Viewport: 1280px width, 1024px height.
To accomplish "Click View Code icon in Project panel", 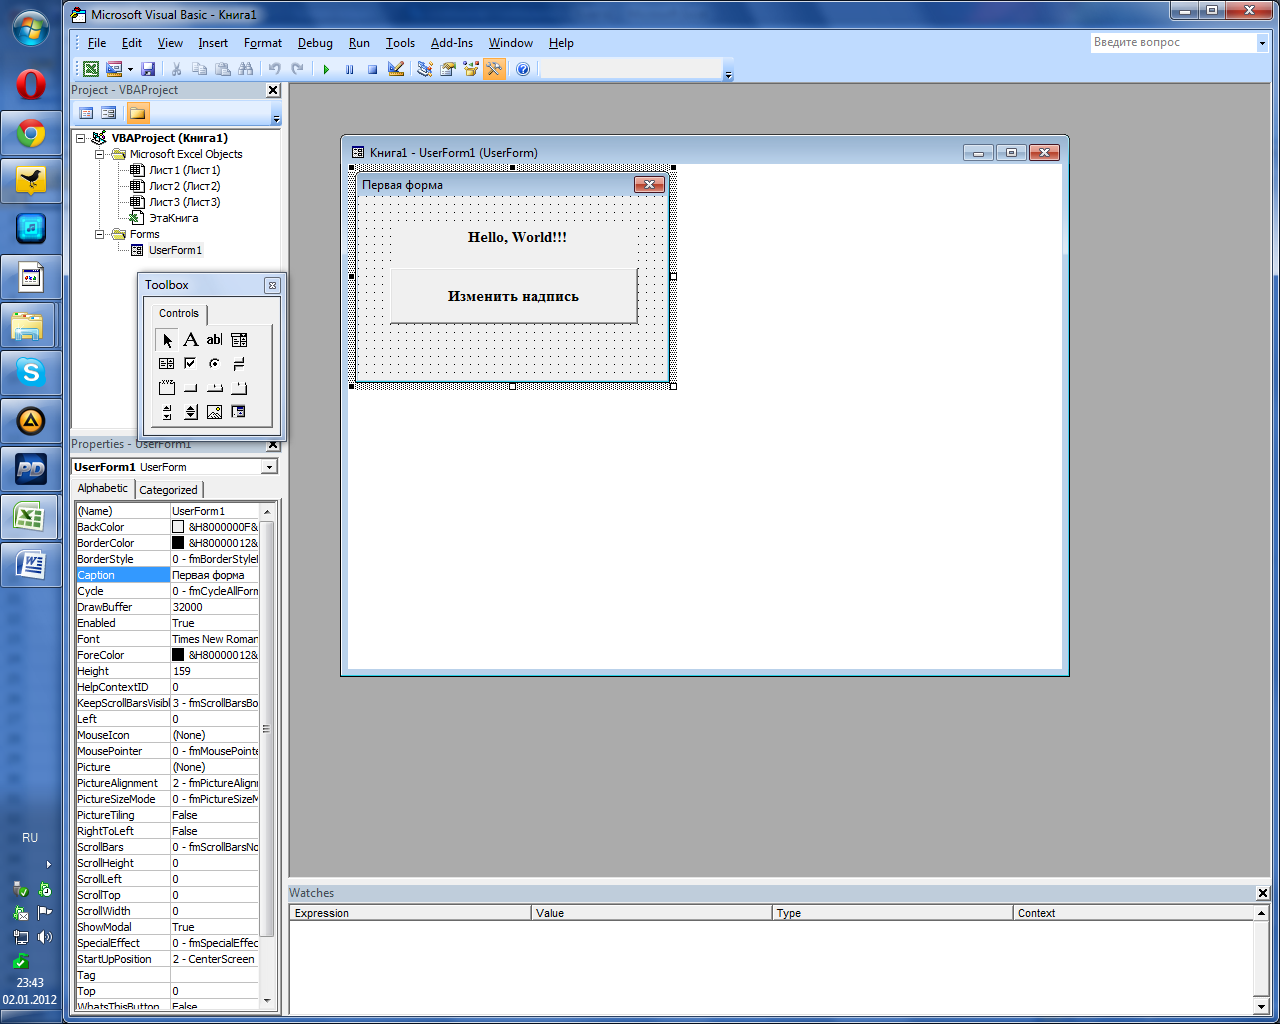I will tap(86, 113).
